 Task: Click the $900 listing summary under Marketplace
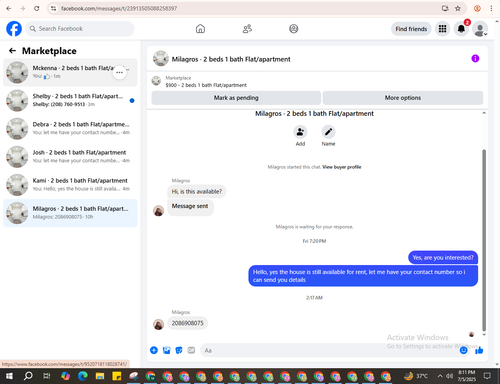coord(206,85)
